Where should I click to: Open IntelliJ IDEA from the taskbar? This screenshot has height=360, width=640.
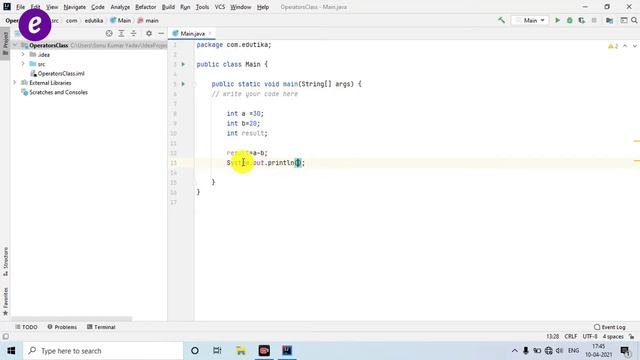(x=287, y=351)
